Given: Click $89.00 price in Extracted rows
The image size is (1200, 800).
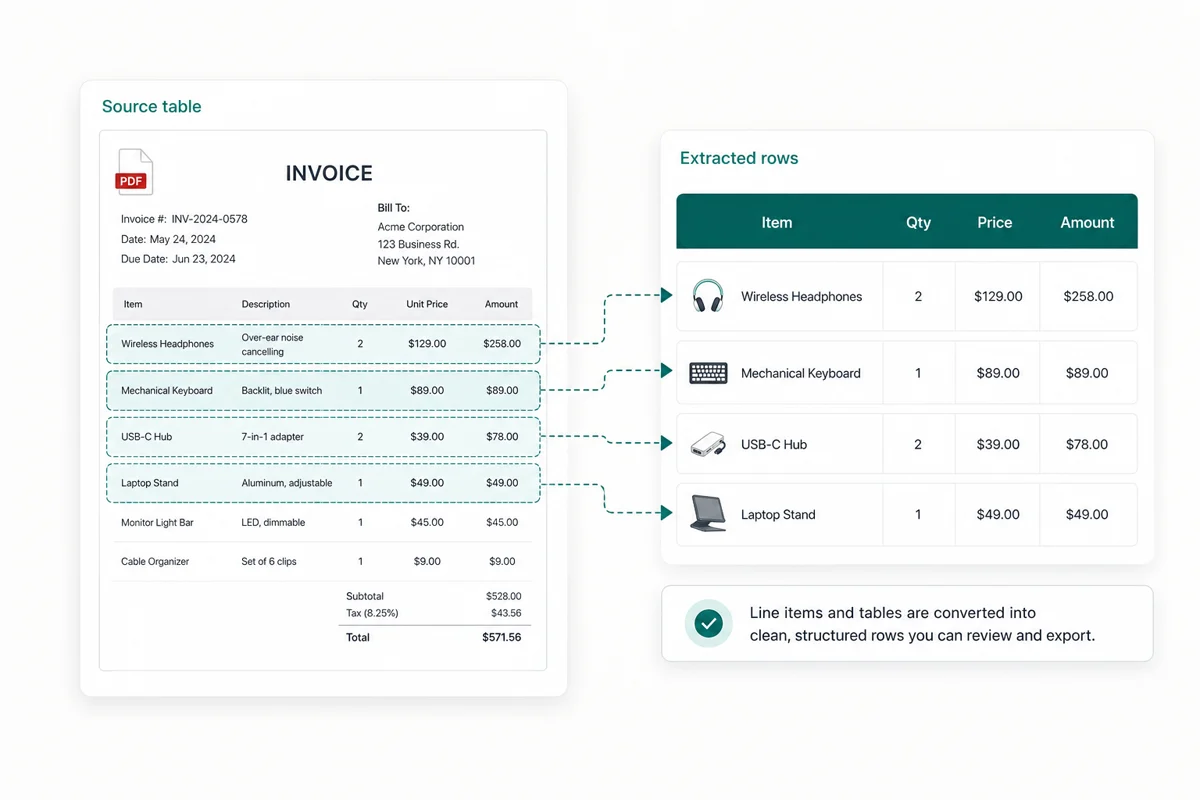Looking at the screenshot, I should pyautogui.click(x=998, y=373).
